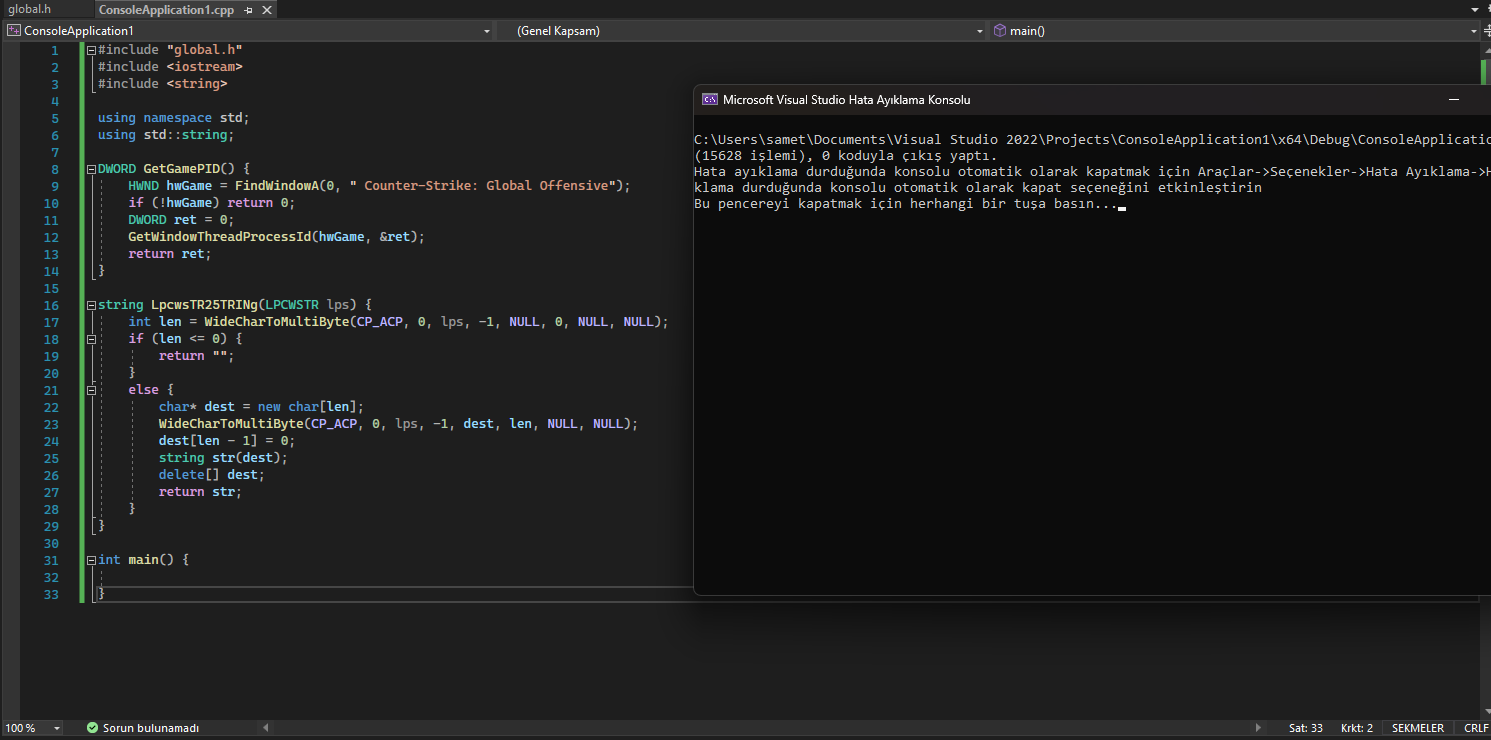Collapse the else block at line 21

(92, 390)
